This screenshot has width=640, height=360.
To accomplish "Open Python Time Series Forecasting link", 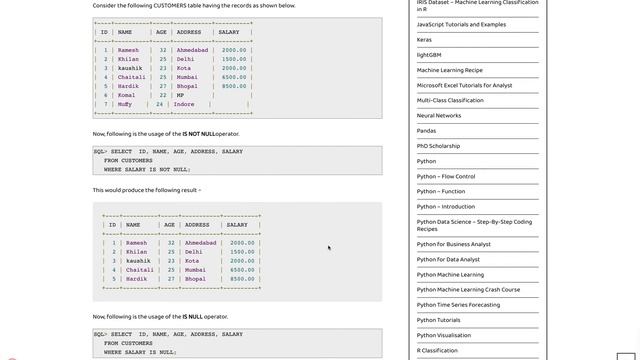I will (458, 305).
